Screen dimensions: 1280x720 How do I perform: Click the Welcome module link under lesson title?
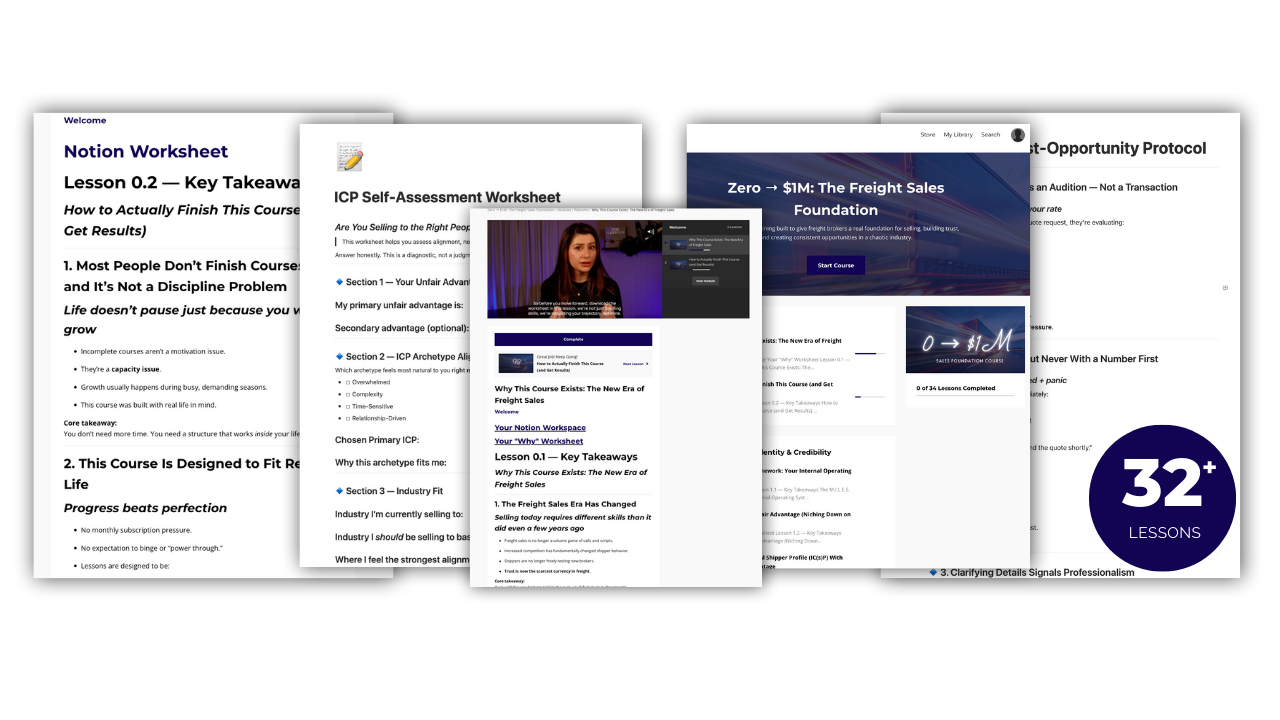coord(506,412)
